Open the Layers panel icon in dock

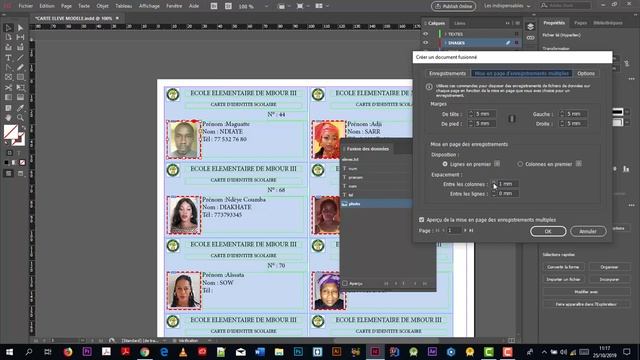tap(530, 27)
